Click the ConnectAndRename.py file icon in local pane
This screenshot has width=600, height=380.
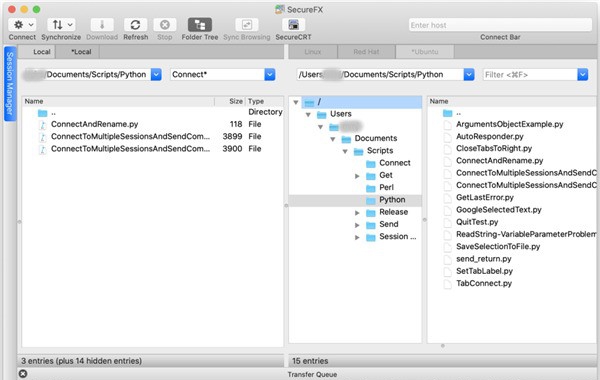pyautogui.click(x=42, y=125)
